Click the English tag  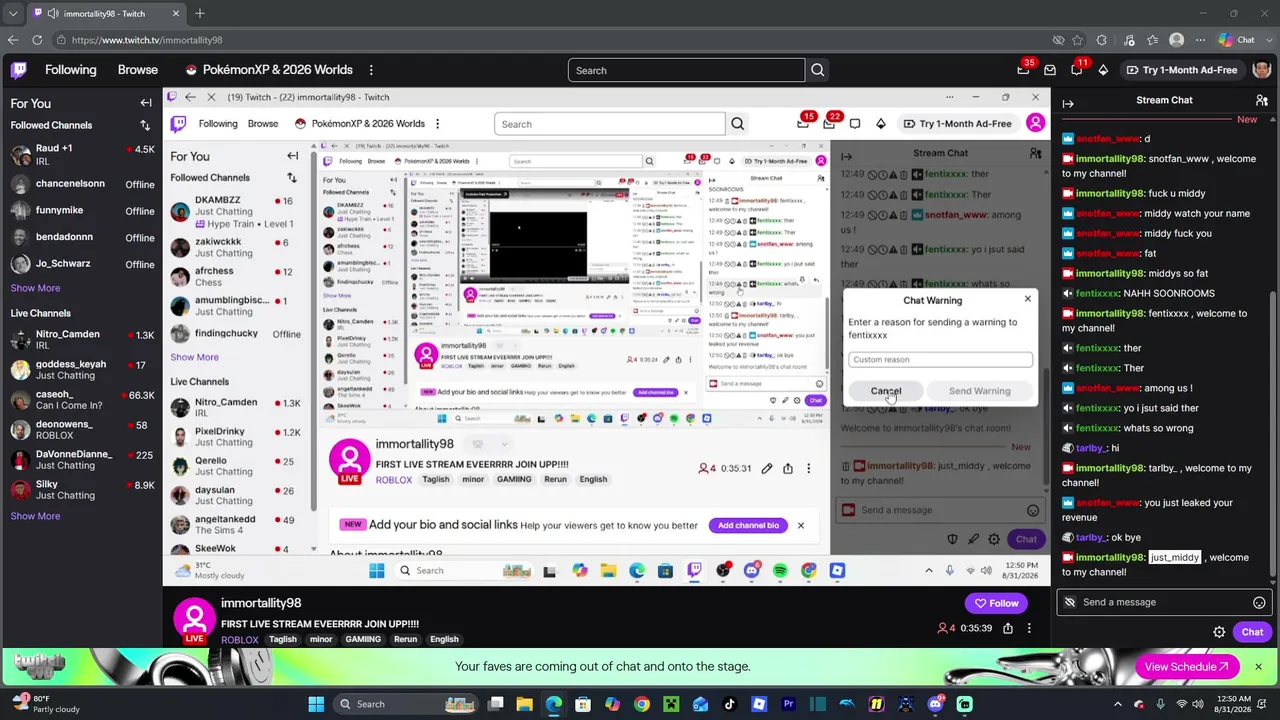tap(444, 640)
